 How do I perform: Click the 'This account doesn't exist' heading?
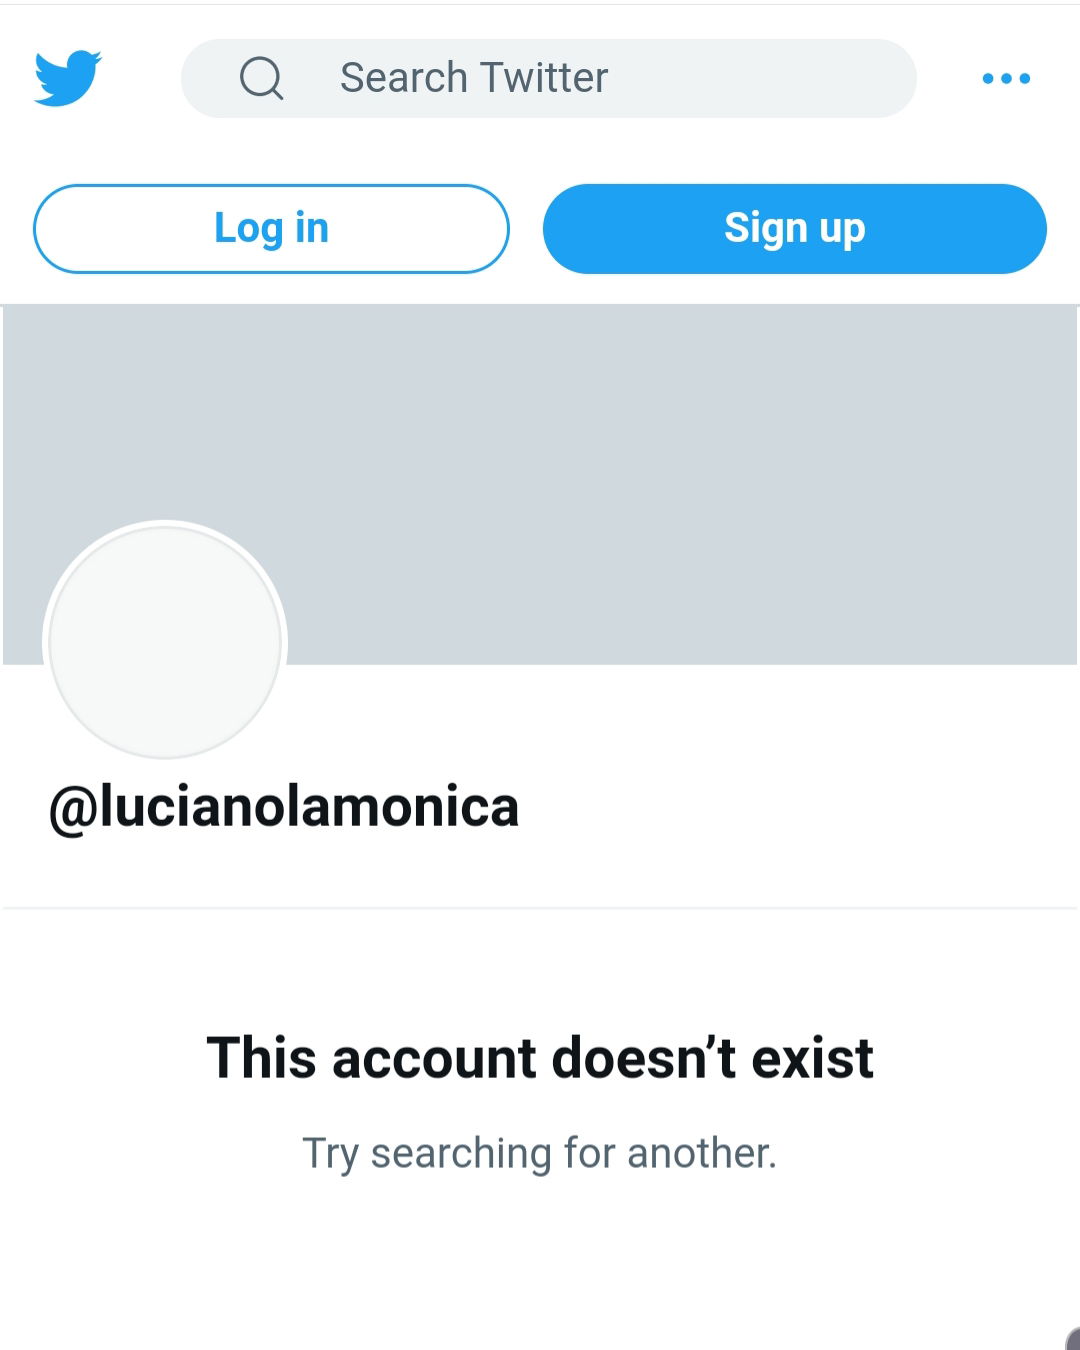540,1058
